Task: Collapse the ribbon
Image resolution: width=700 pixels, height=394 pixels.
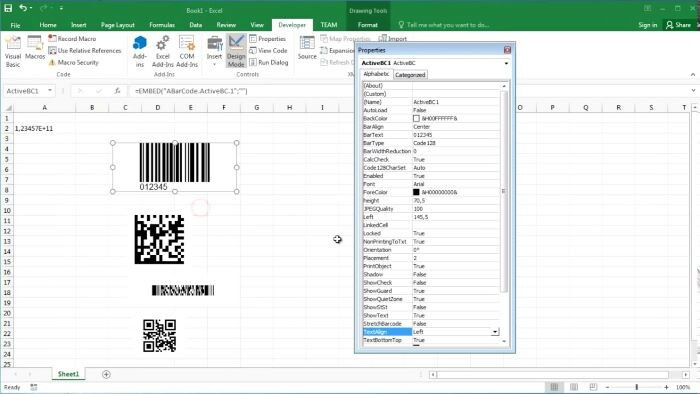Action: click(x=693, y=75)
